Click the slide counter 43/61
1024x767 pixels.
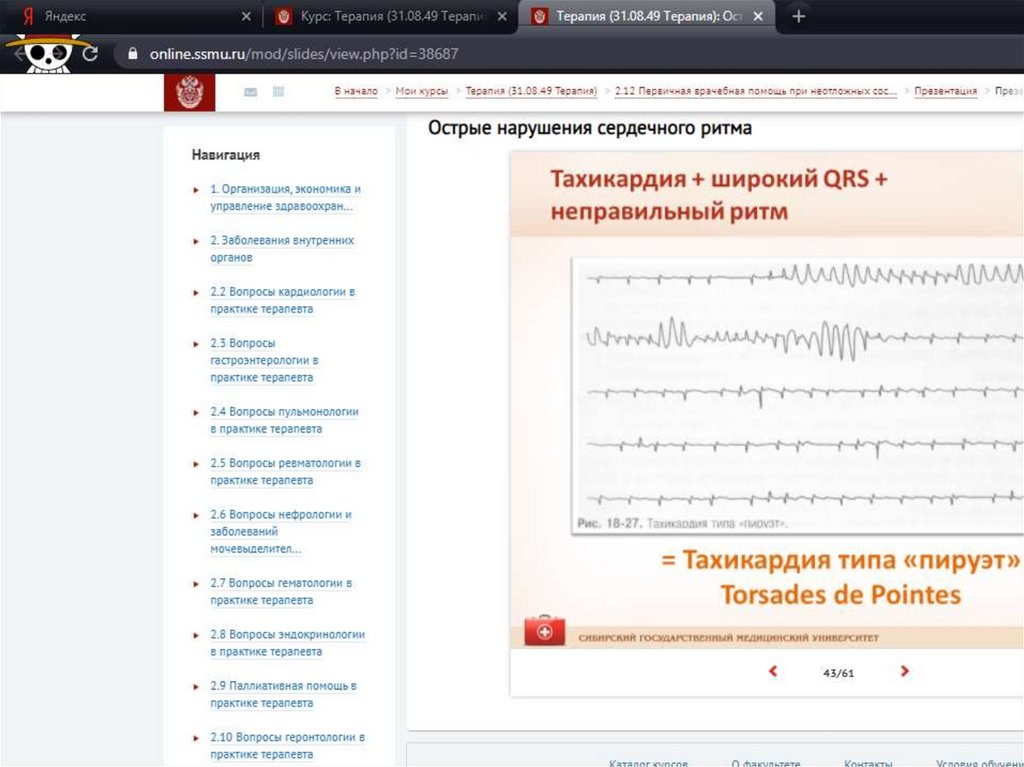point(839,673)
